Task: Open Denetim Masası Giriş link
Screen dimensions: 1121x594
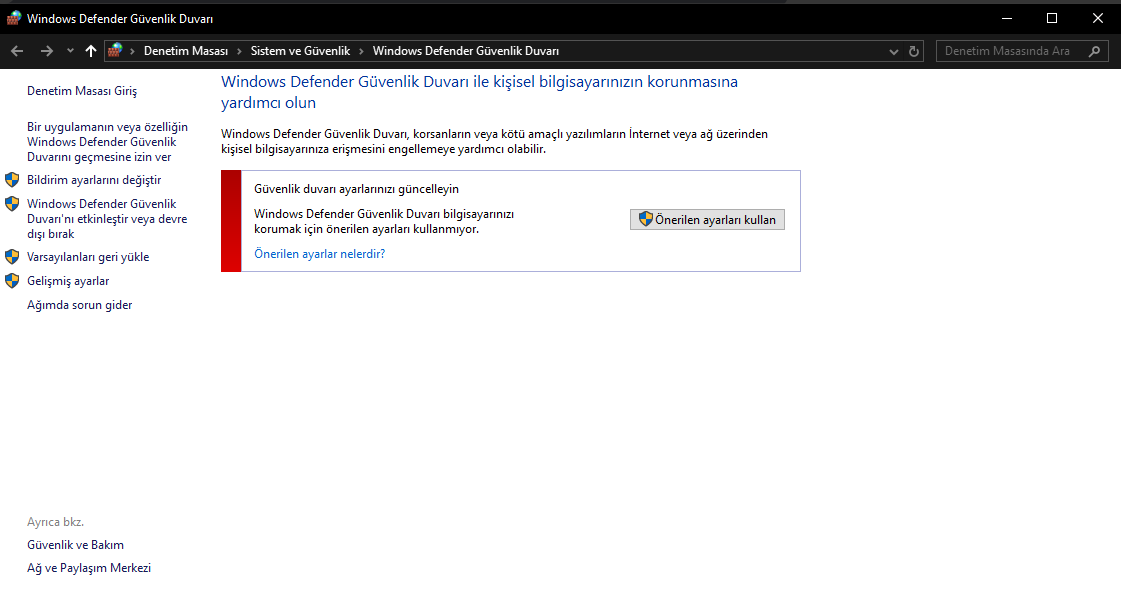Action: click(x=82, y=91)
